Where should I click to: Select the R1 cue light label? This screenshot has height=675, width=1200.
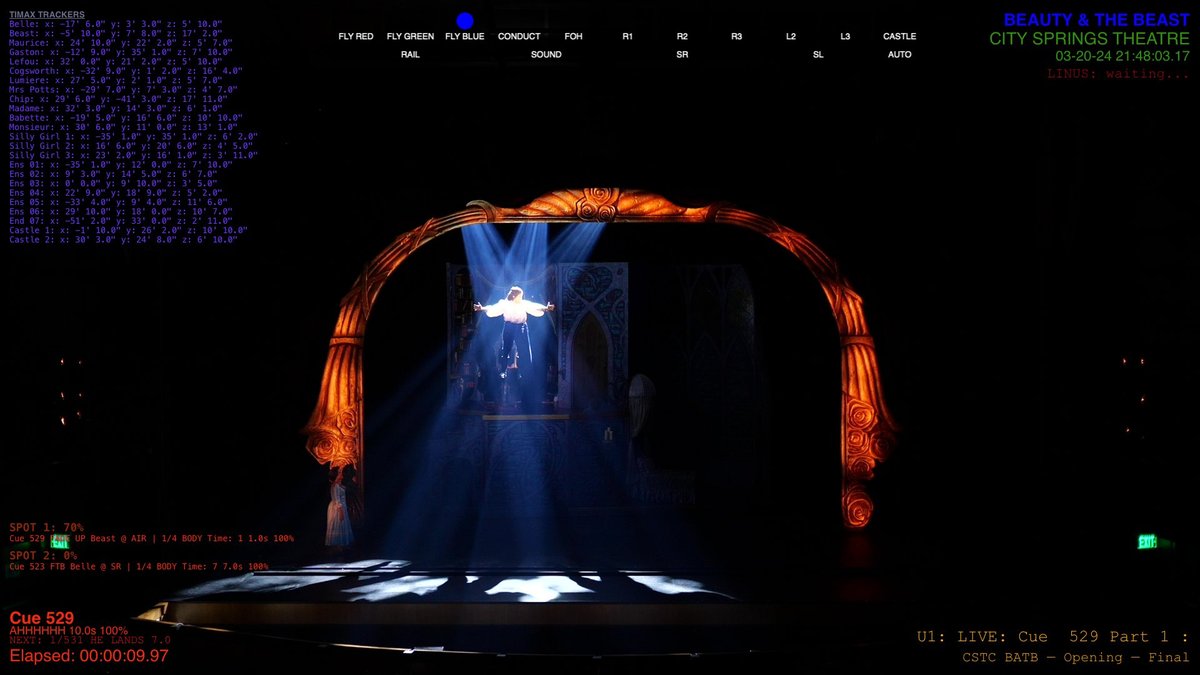click(x=628, y=36)
